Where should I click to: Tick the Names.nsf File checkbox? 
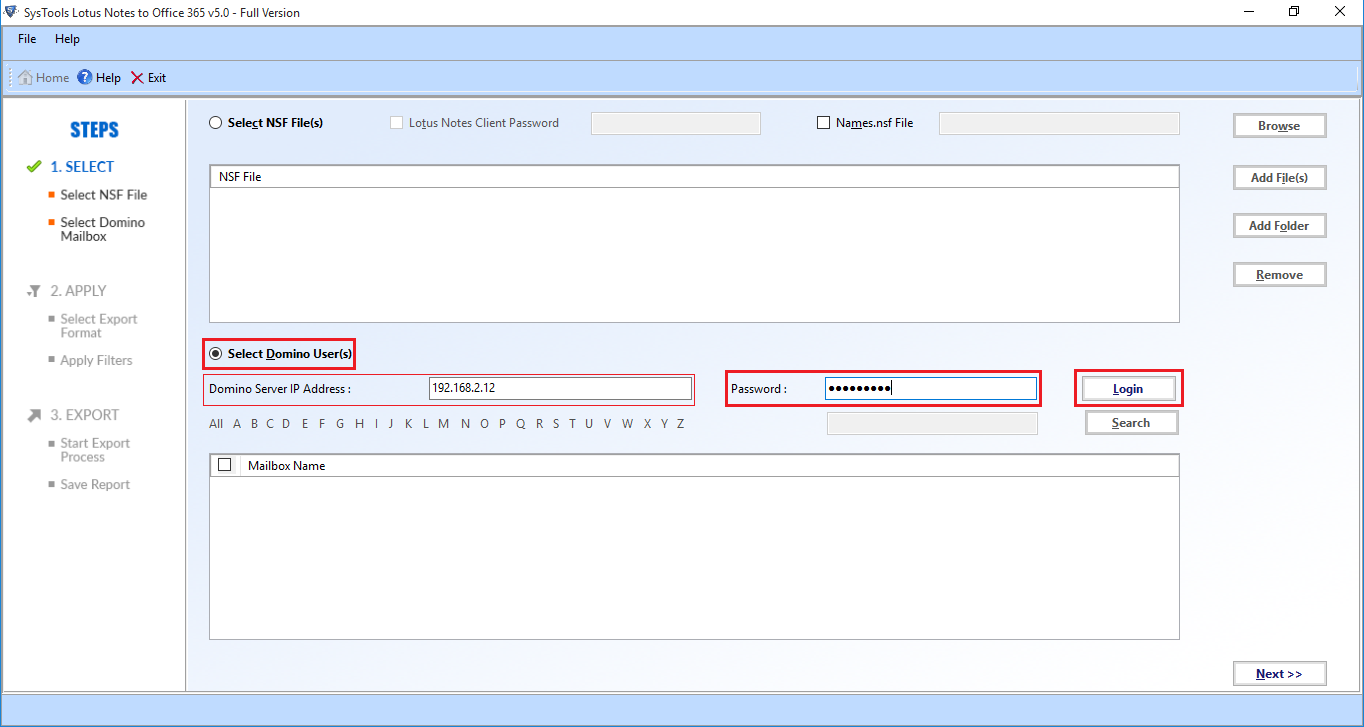click(824, 123)
